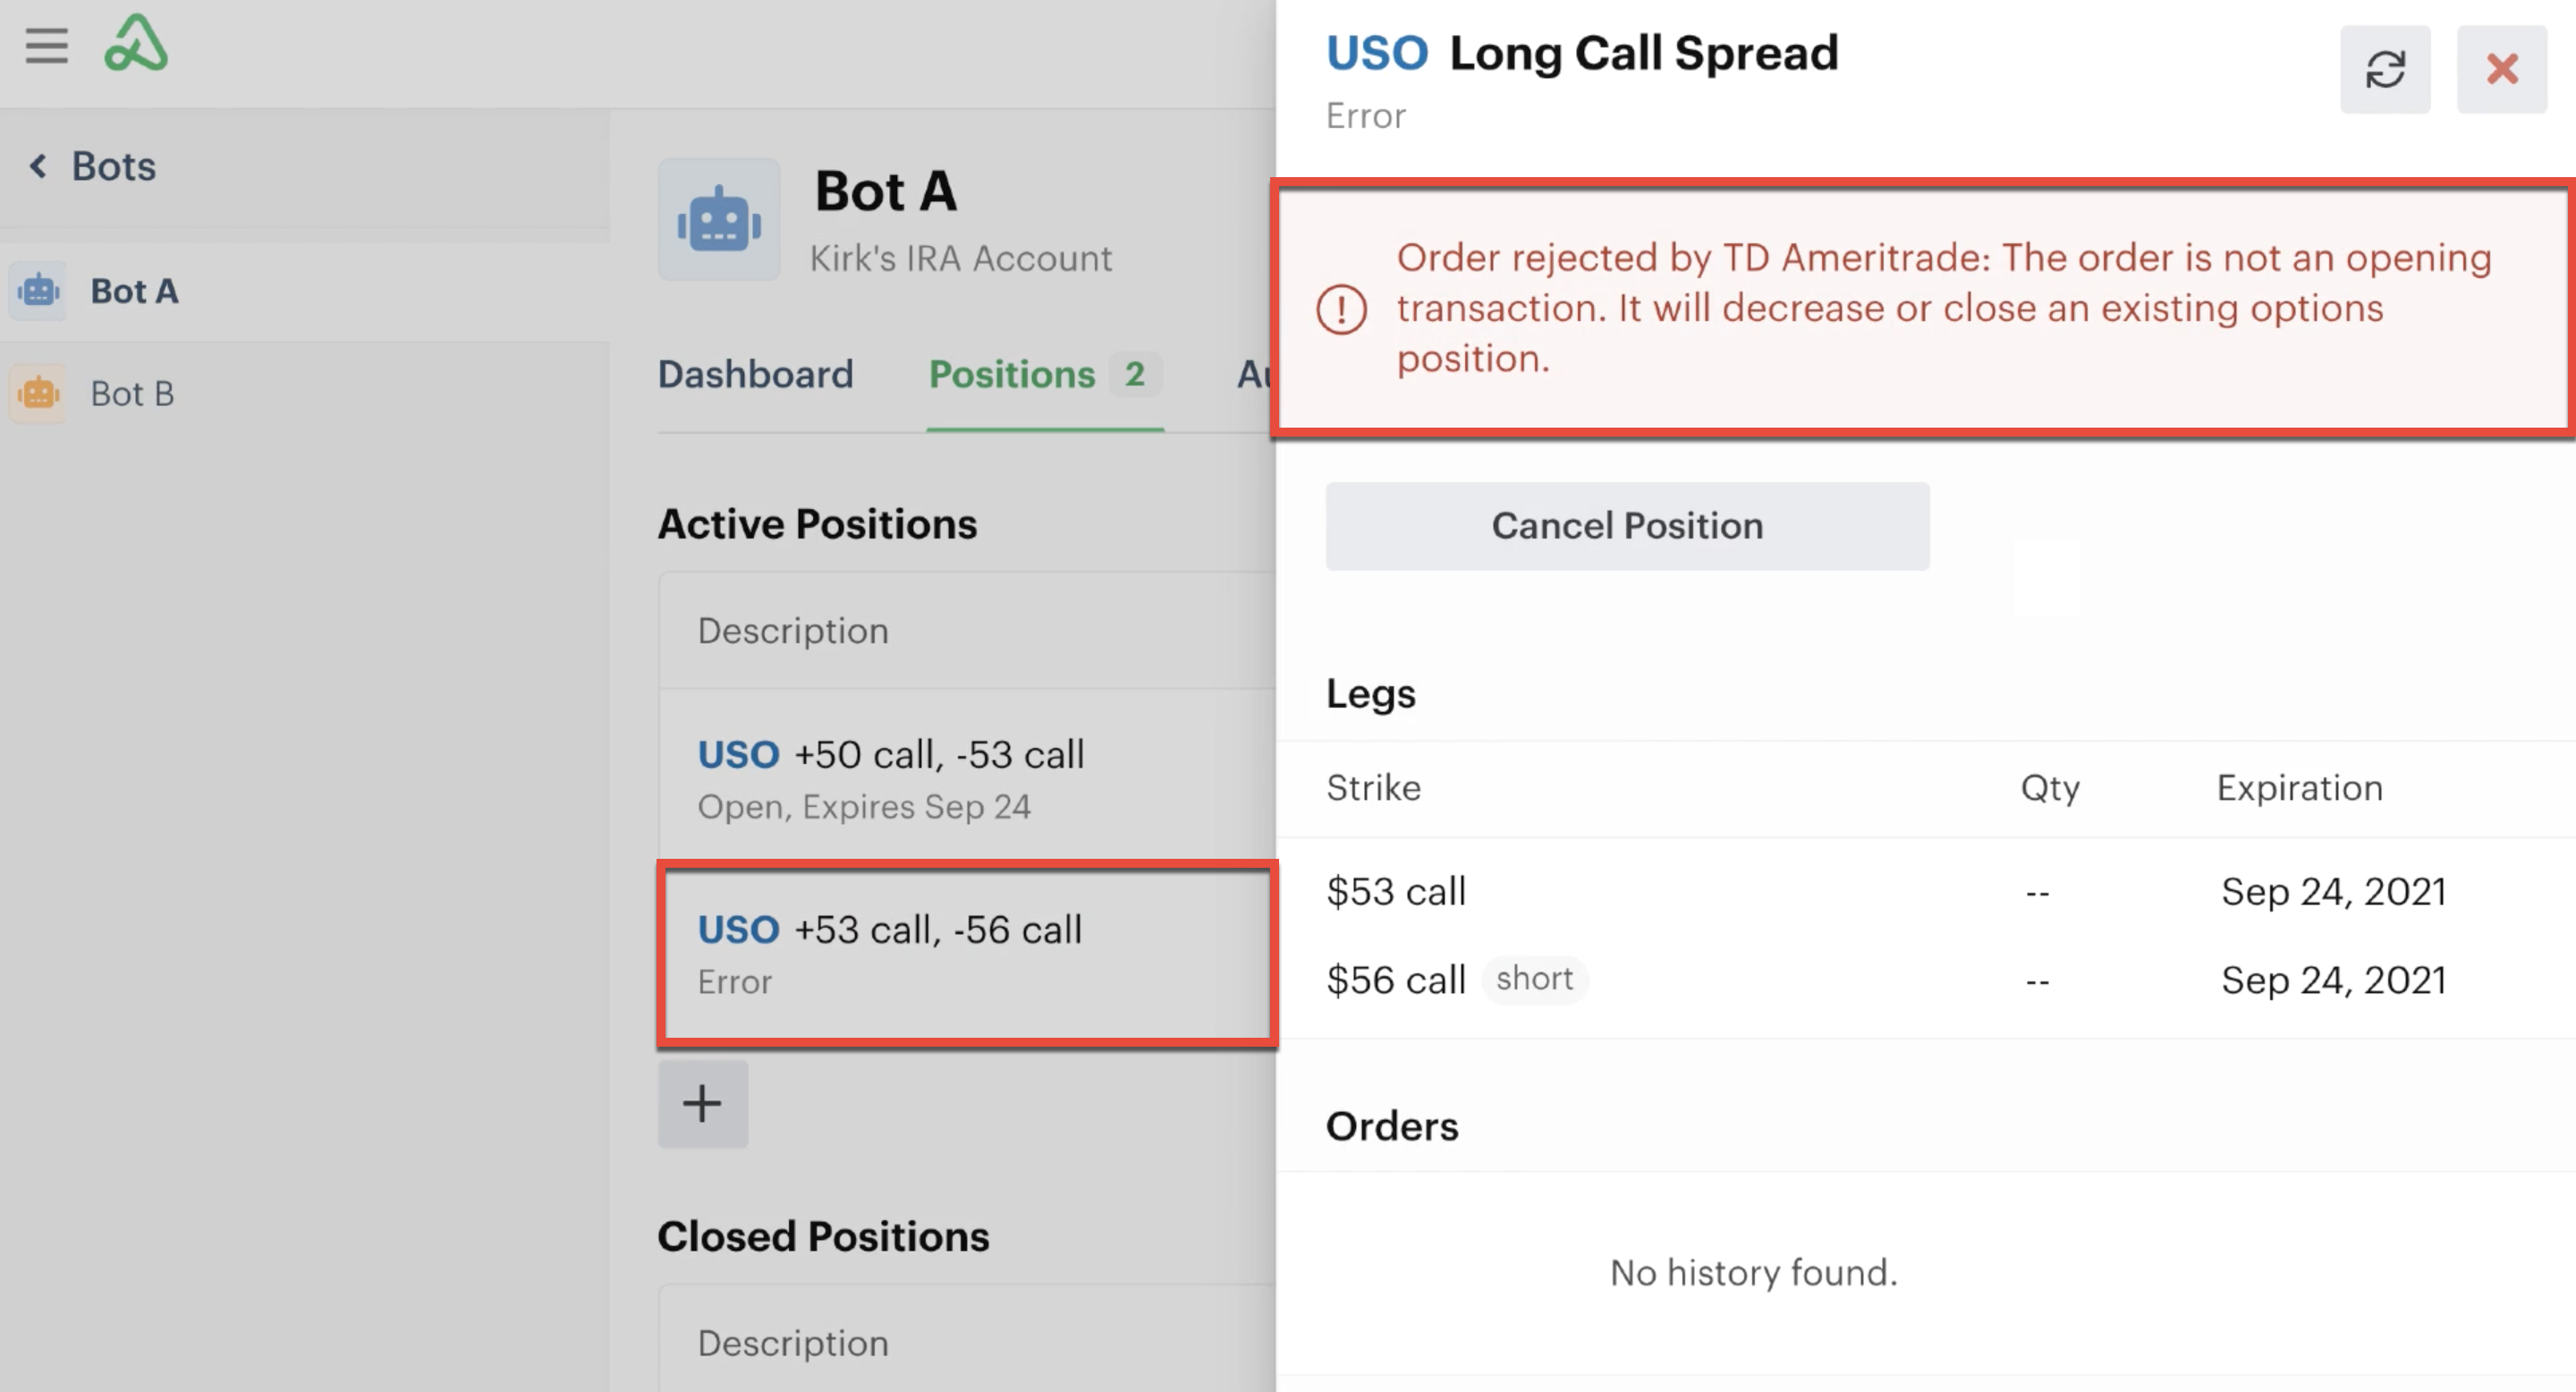The width and height of the screenshot is (2576, 1392).
Task: Select the Positions tab
Action: pos(1044,374)
